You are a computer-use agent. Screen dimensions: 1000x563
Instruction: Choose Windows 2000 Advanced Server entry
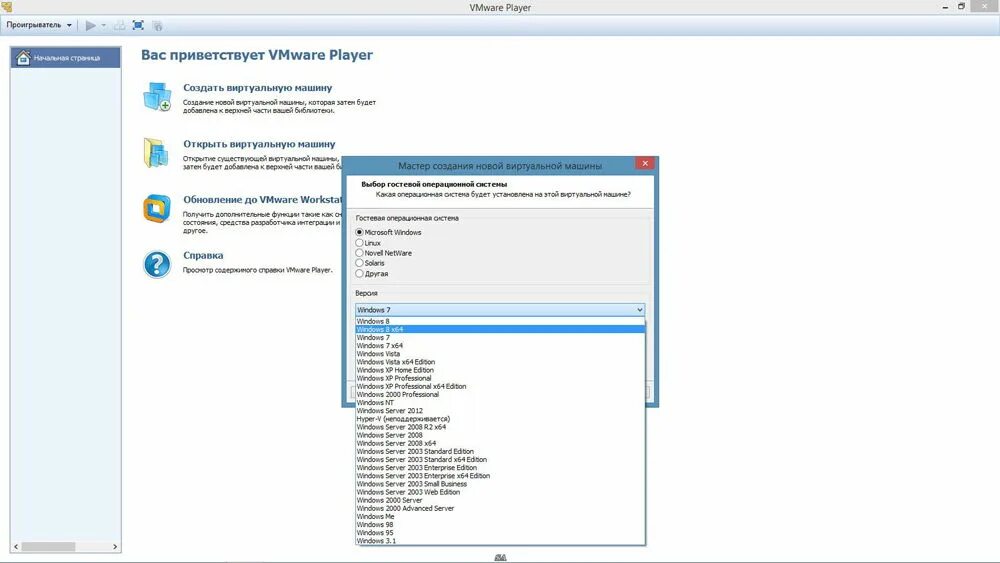point(500,509)
